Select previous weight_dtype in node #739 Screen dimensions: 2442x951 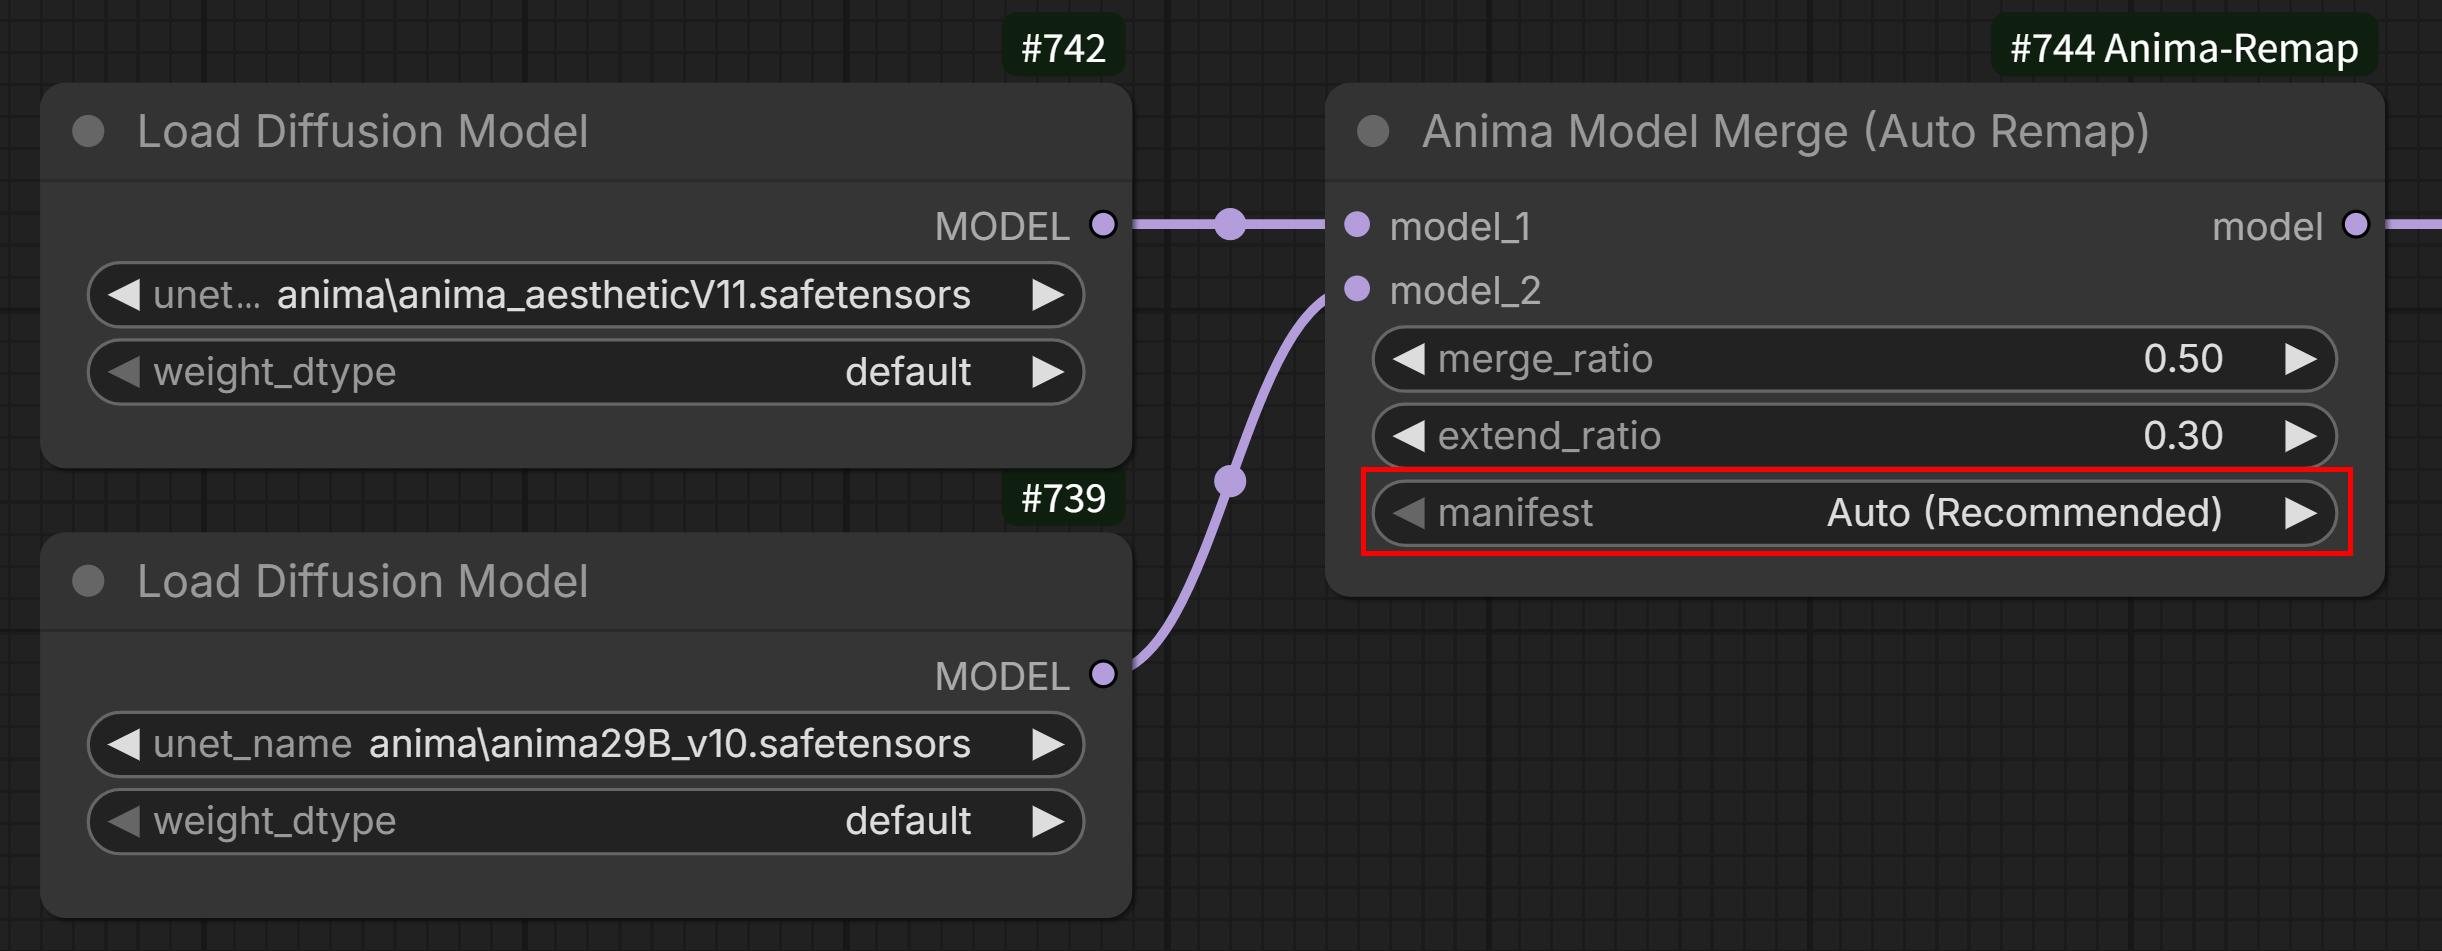click(124, 821)
